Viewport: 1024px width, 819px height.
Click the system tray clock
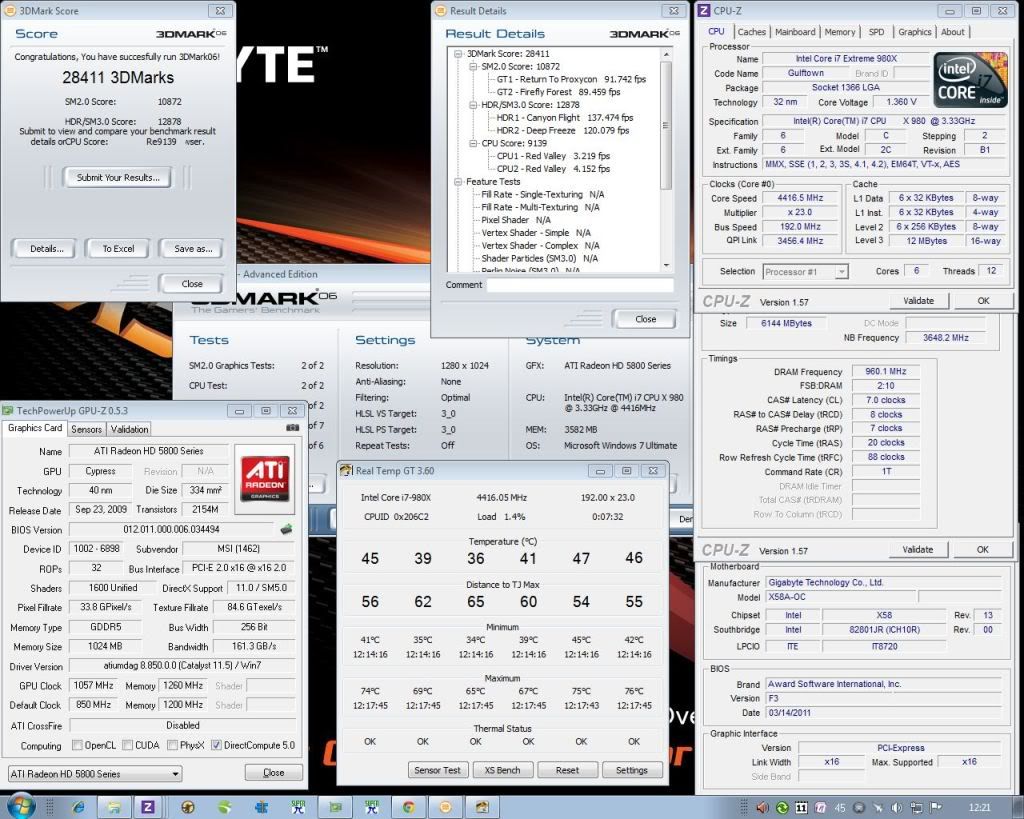980,808
